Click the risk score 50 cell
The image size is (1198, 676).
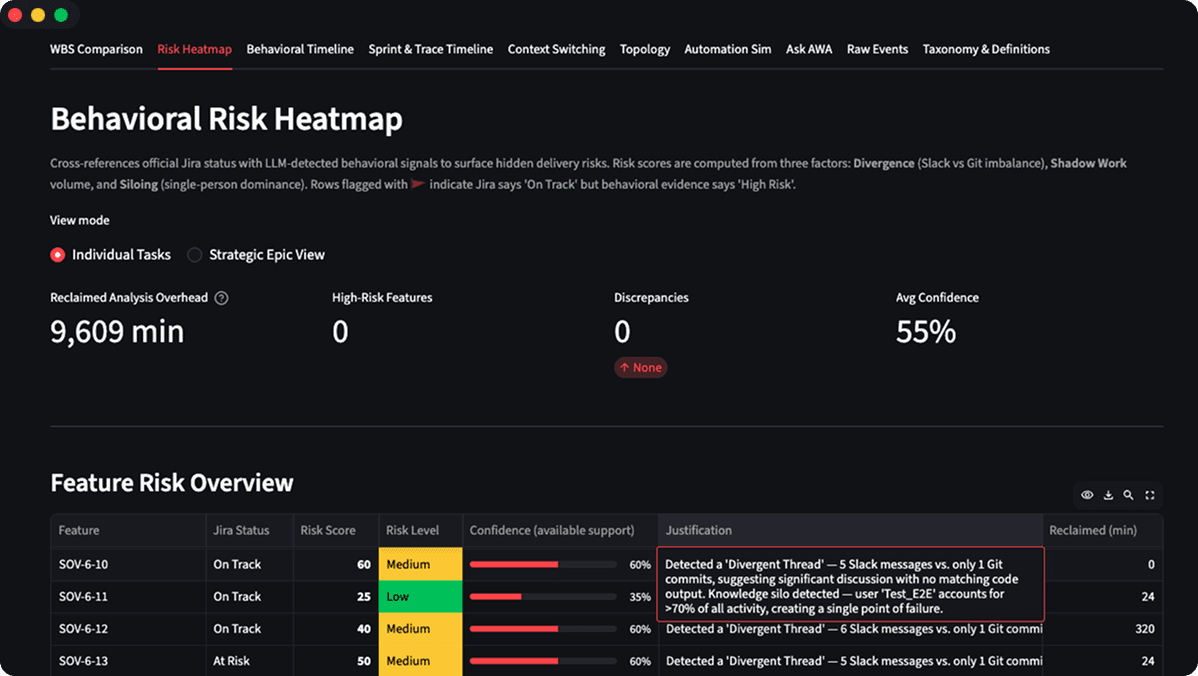(335, 661)
